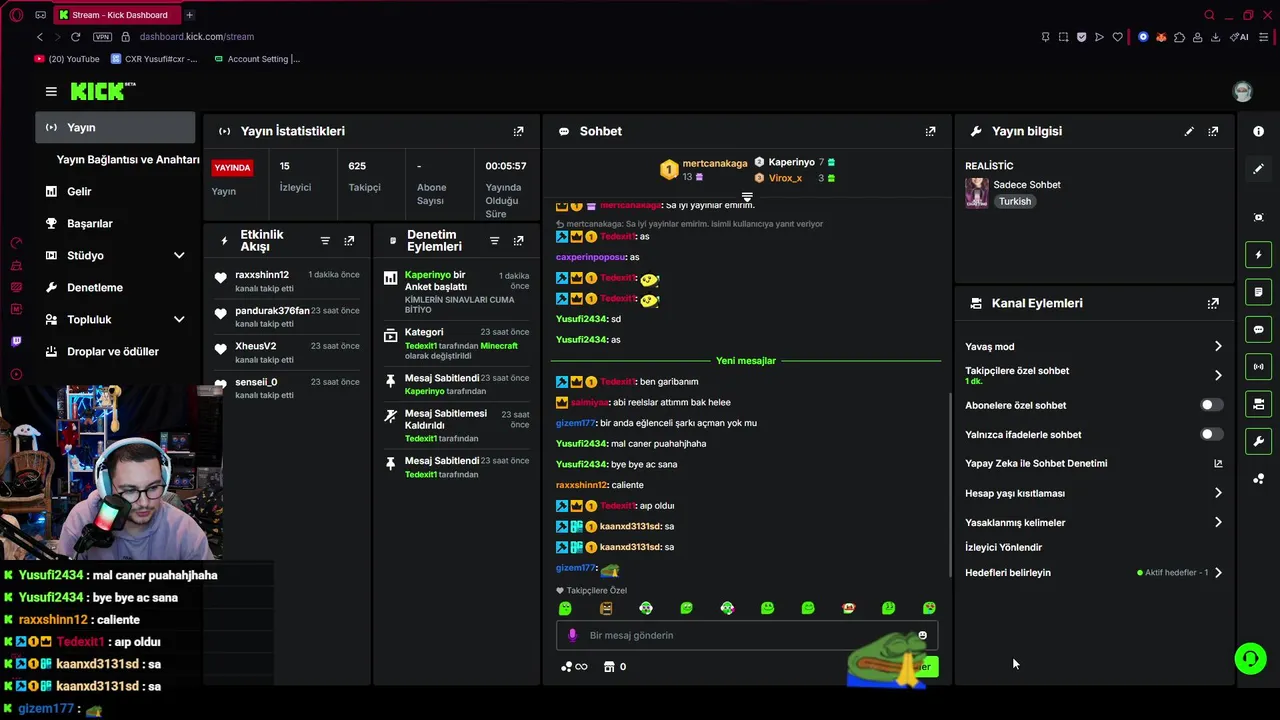Screen dimensions: 1280x720
Task: Click the Kaperinyo Anket başlattı entry
Action: pyautogui.click(x=456, y=292)
